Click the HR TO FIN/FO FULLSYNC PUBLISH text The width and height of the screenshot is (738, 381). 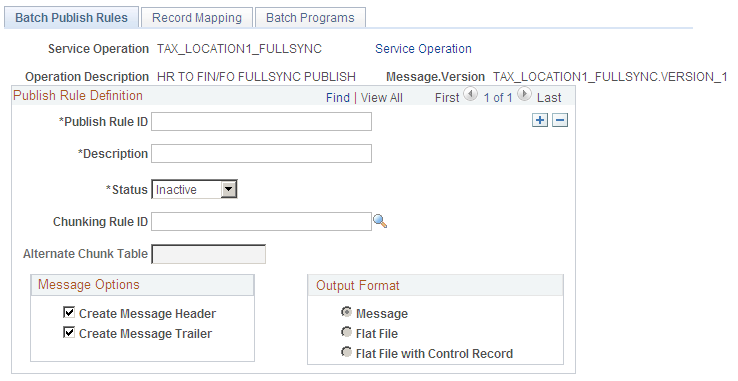coord(256,77)
